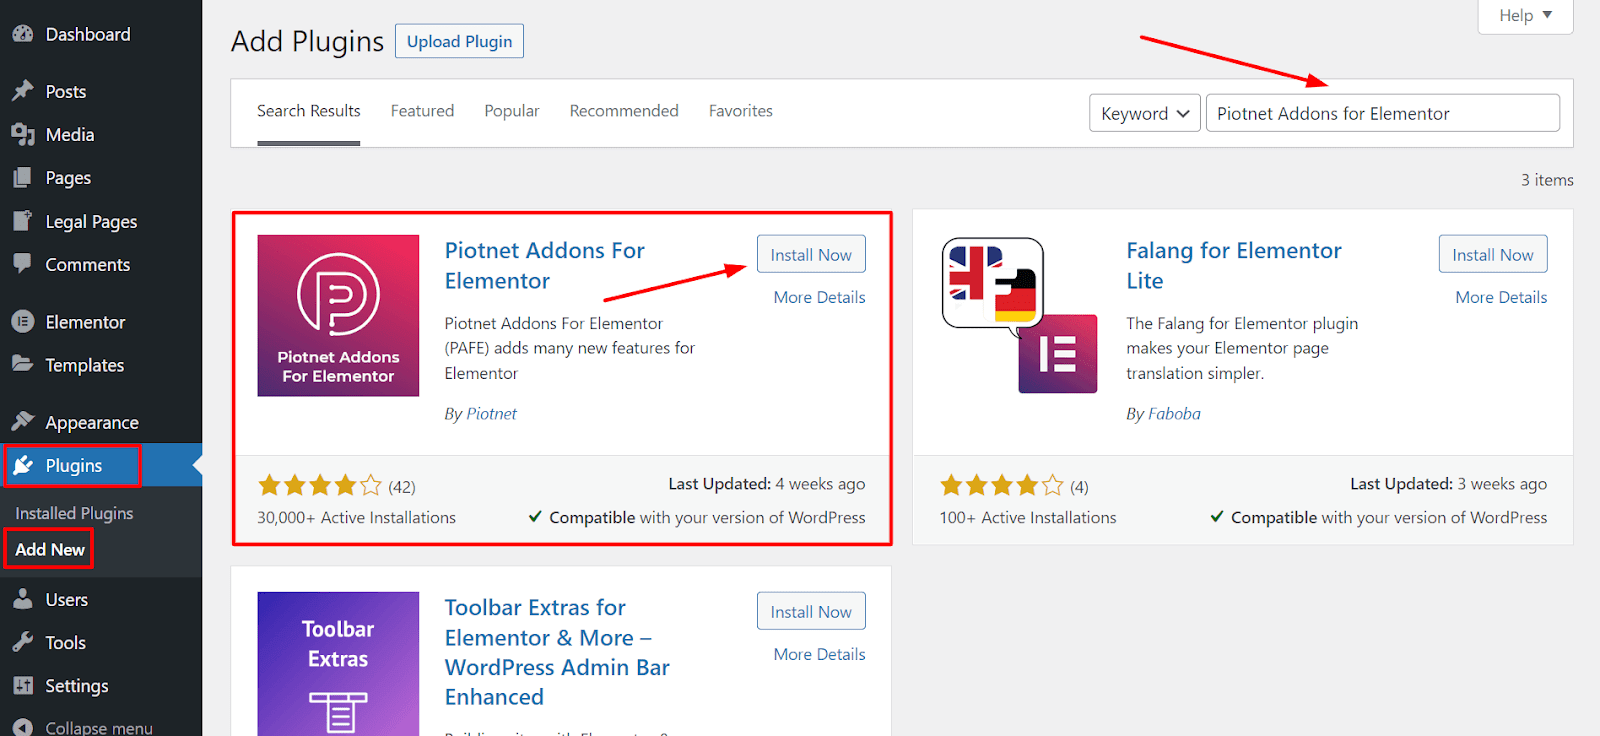The height and width of the screenshot is (736, 1600).
Task: Click 'Last Updated: 4 weeks ago' text
Action: 767,484
